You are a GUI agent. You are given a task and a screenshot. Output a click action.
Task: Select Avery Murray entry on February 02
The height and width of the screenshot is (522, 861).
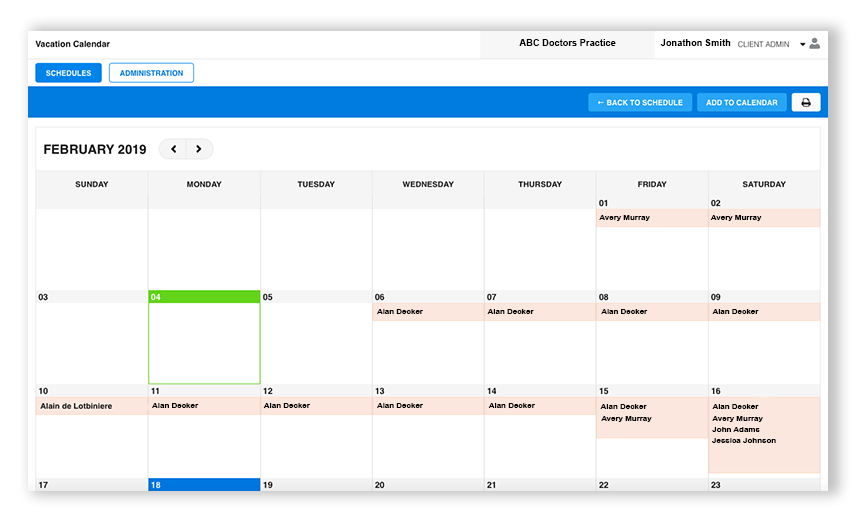(x=764, y=218)
